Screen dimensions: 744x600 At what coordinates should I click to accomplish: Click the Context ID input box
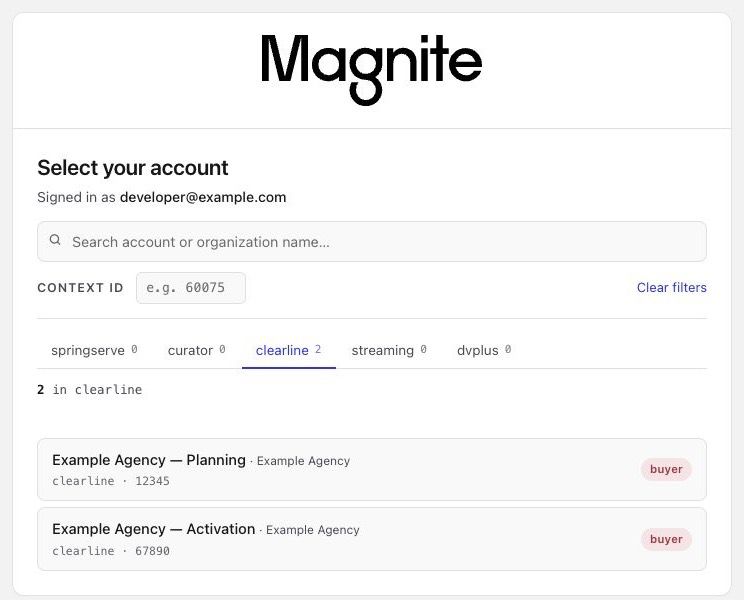pyautogui.click(x=191, y=287)
